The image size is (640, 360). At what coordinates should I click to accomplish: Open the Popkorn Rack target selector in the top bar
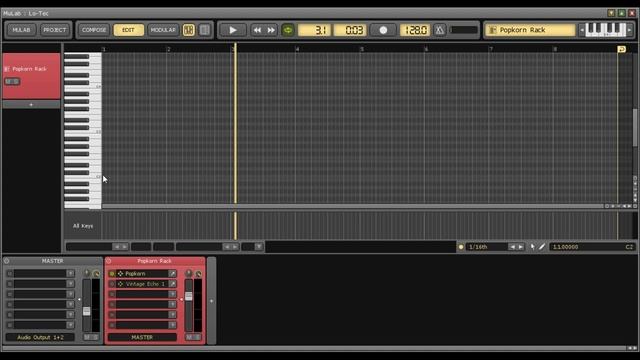pos(530,30)
